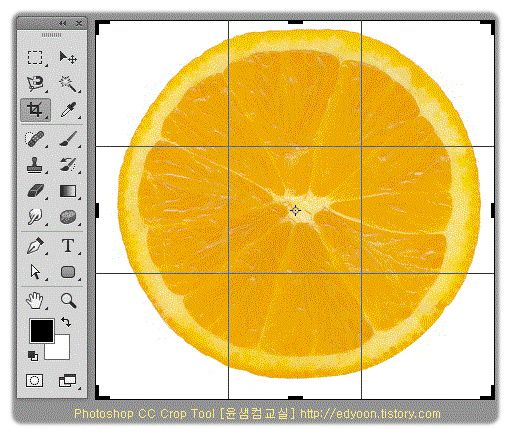Select the Move tool

(68, 57)
